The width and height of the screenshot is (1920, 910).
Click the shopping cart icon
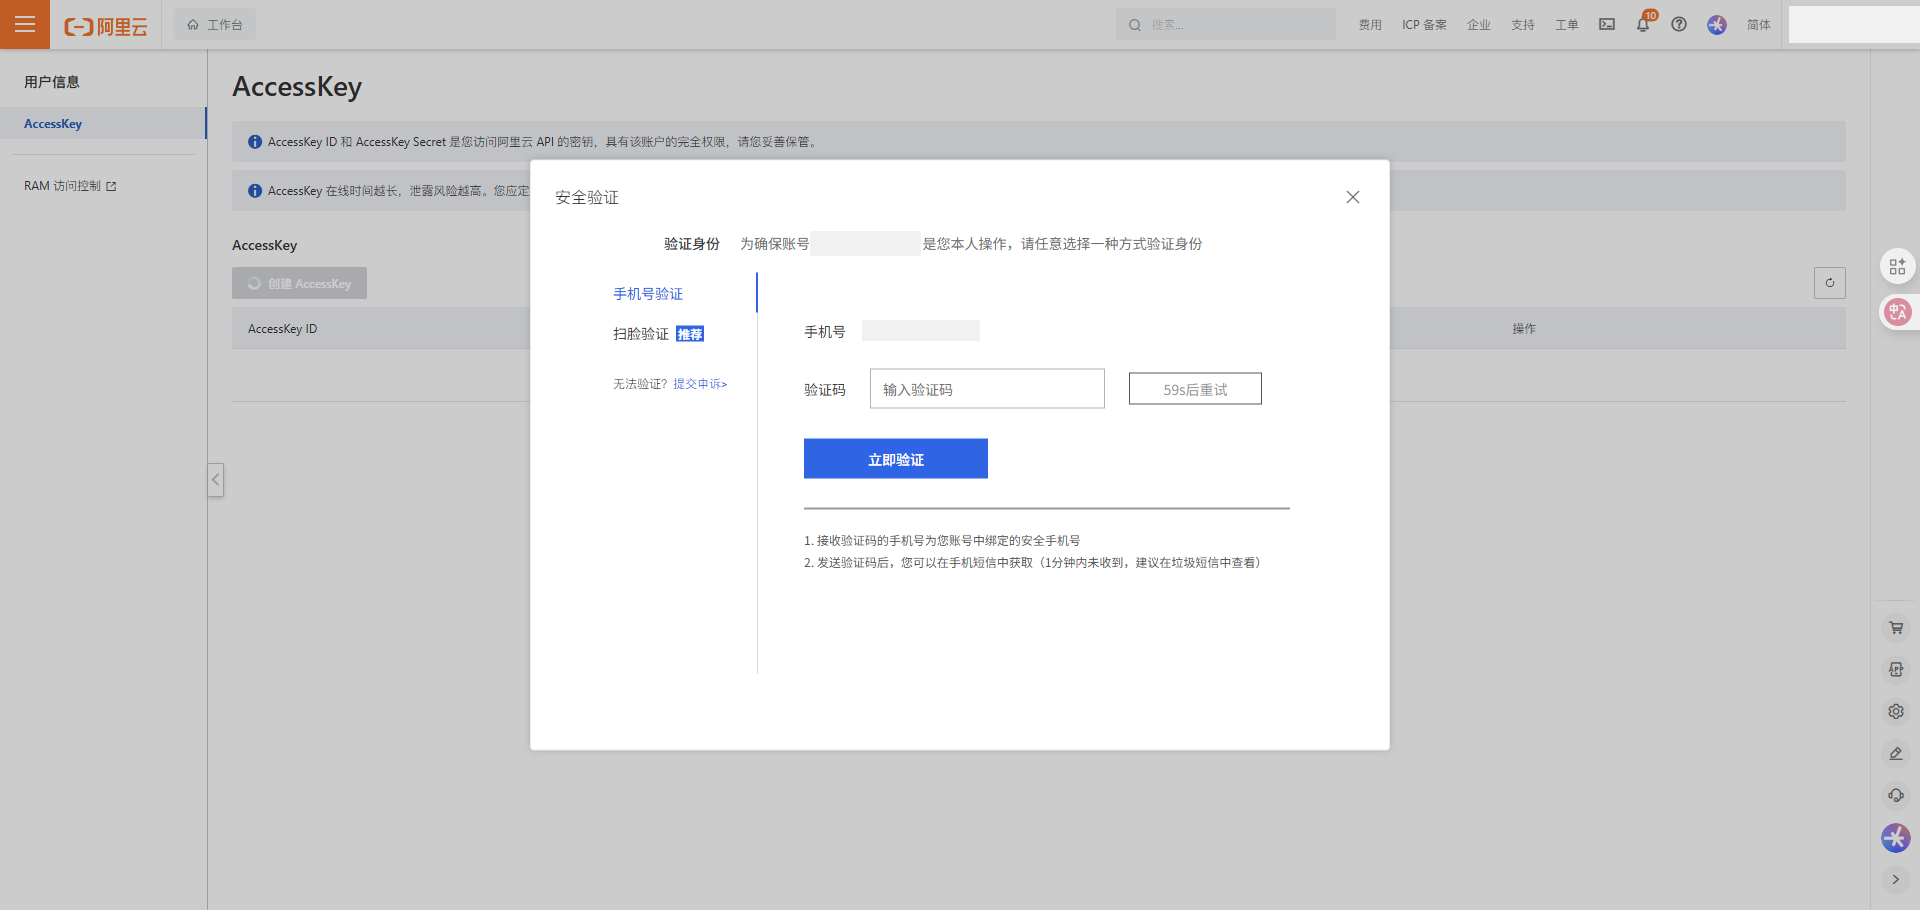[1896, 628]
